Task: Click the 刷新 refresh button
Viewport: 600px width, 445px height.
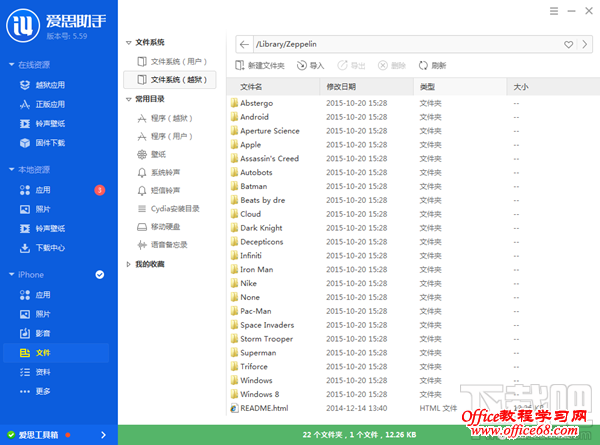Action: point(432,65)
